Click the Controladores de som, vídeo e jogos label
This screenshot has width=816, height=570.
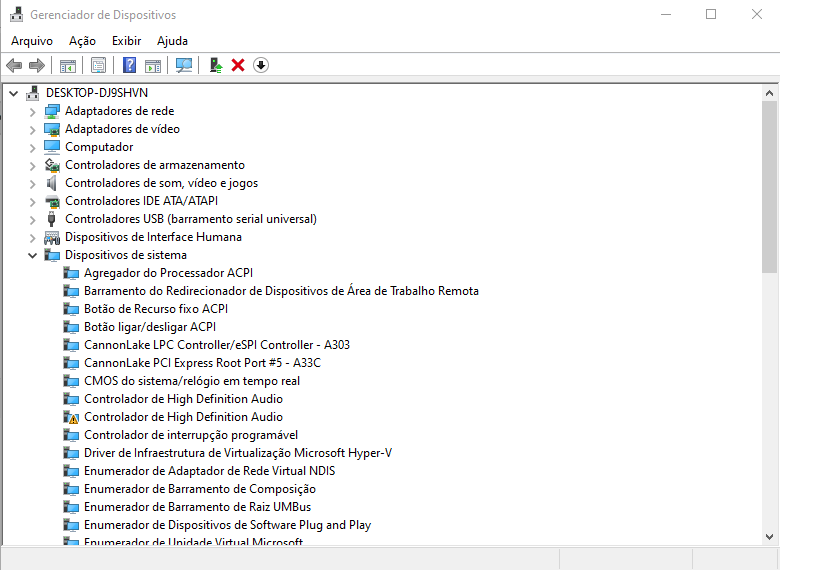[161, 183]
